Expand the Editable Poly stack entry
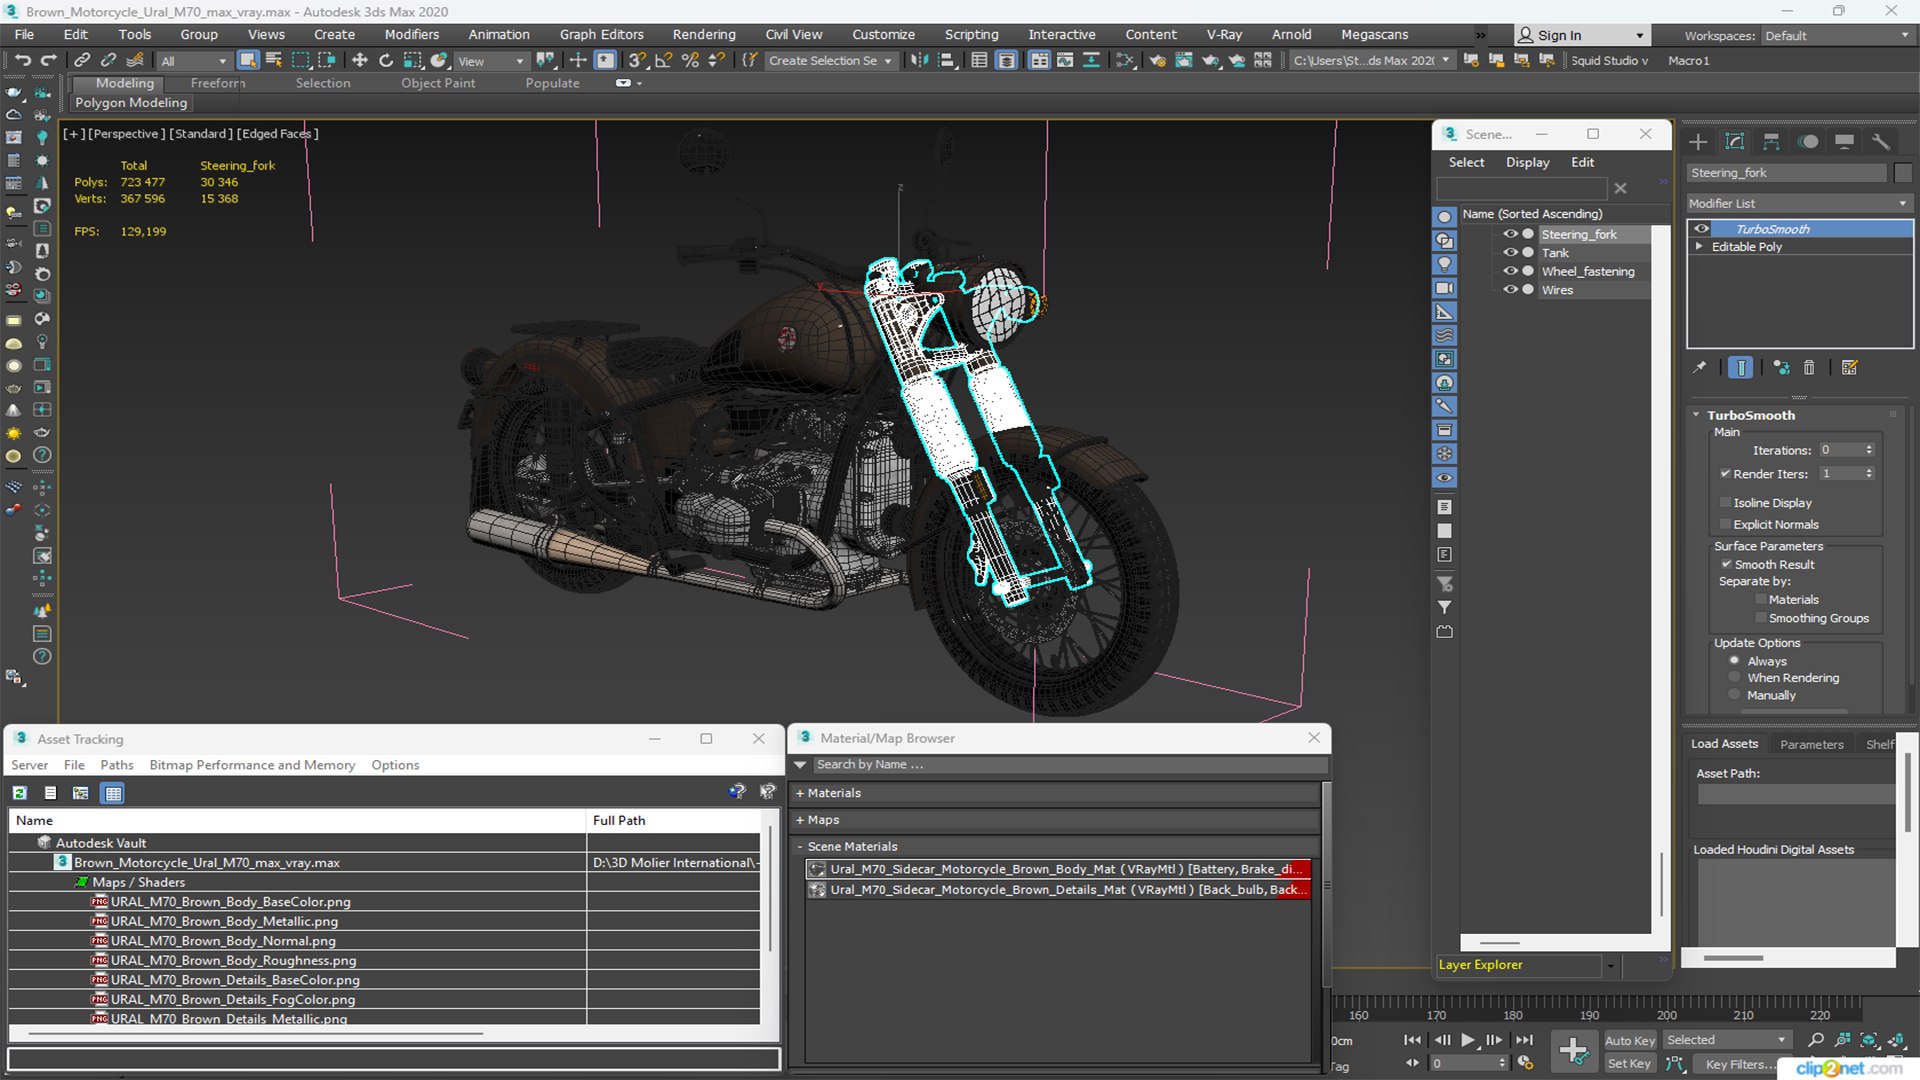Screen dimensions: 1920x1080 [x=1698, y=247]
